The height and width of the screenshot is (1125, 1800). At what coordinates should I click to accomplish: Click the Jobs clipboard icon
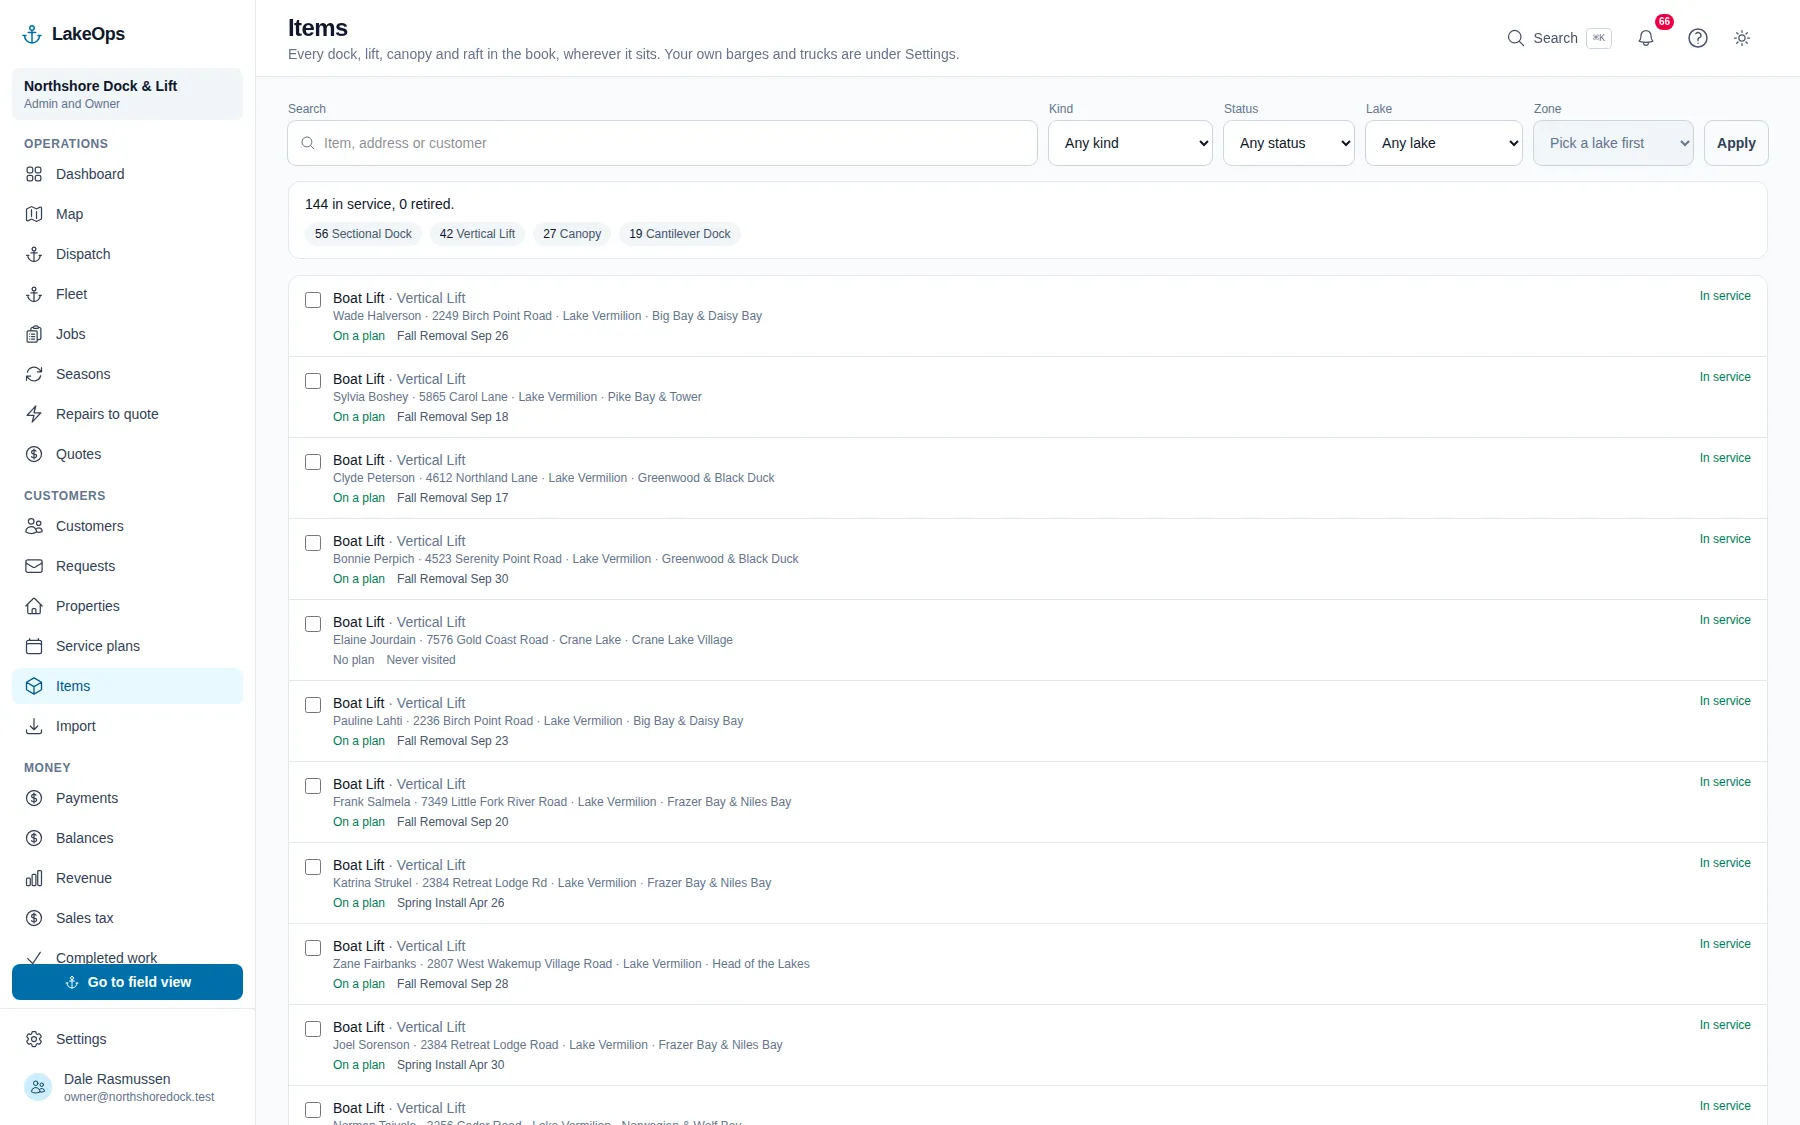pos(34,334)
